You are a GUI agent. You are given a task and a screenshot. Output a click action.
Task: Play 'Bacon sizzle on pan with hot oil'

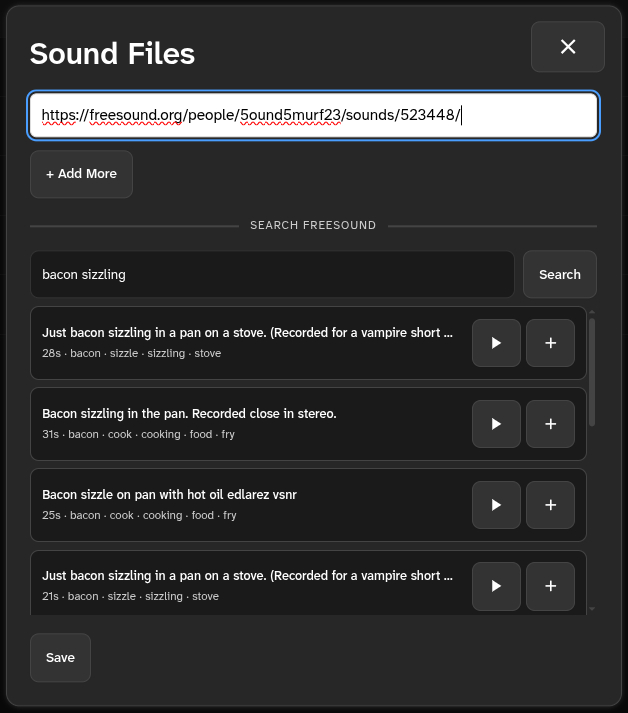coord(496,505)
